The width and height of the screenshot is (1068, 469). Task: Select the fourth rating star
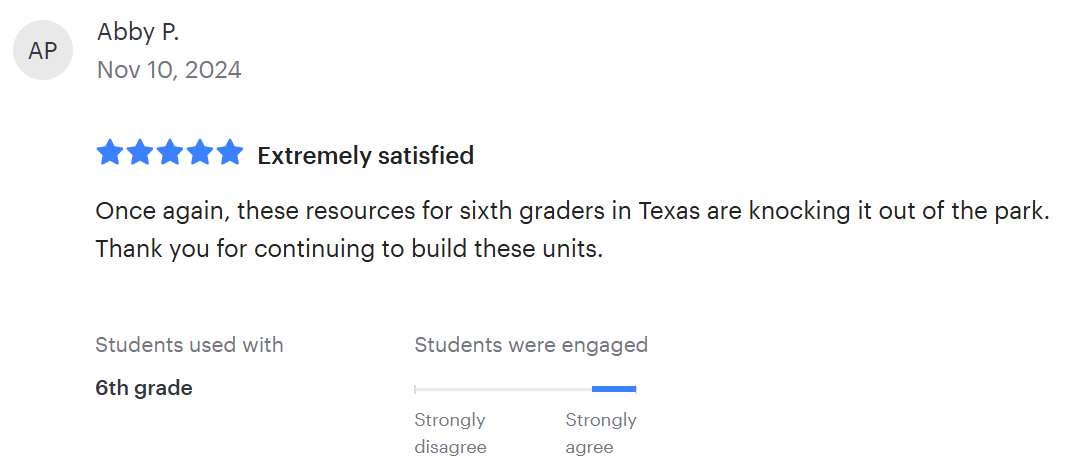(x=200, y=153)
